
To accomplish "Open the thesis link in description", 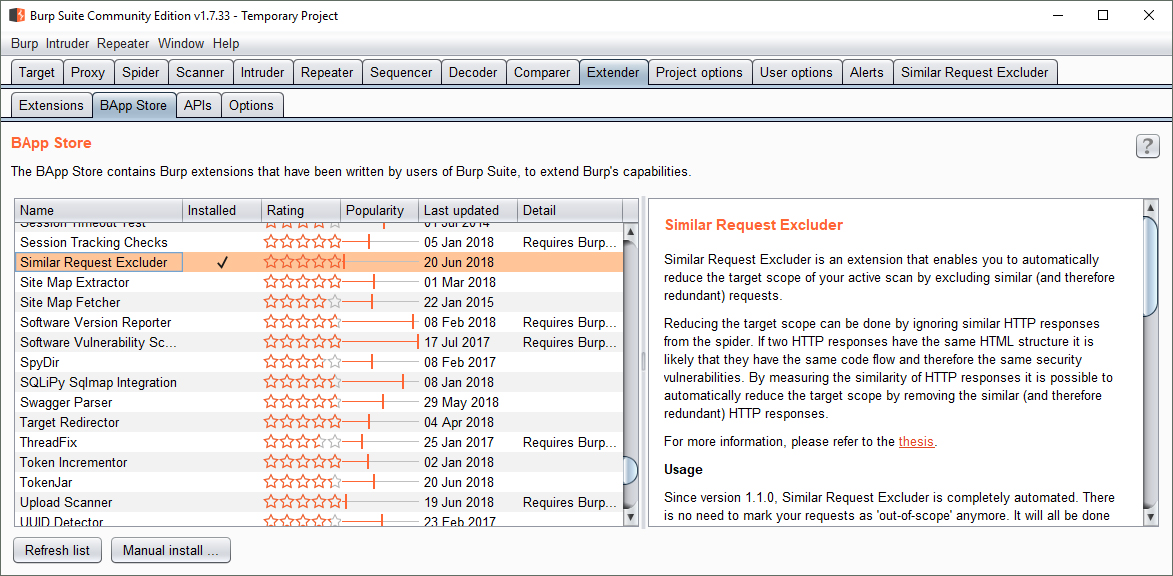I will tap(916, 441).
